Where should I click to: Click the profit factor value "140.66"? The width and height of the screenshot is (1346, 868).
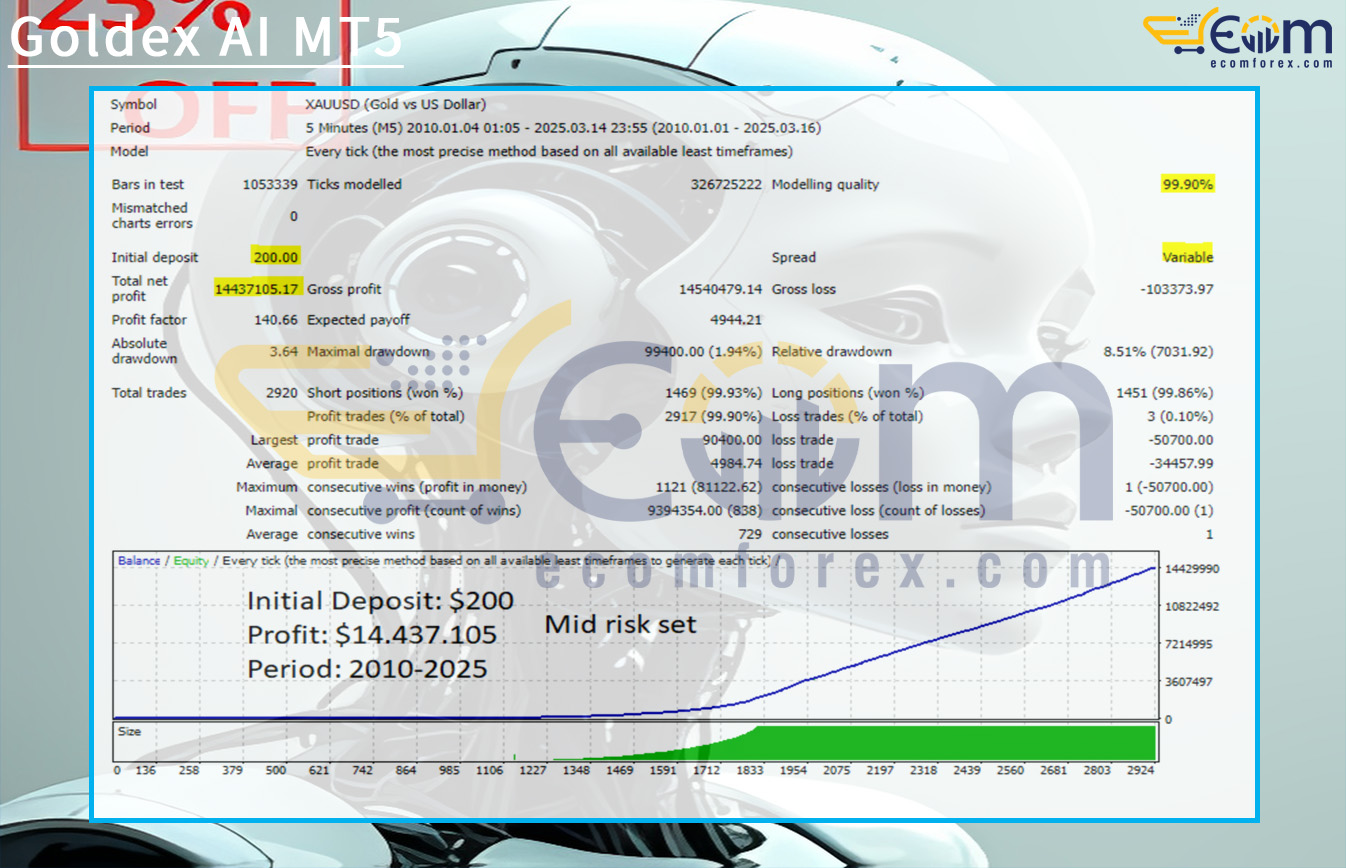pos(277,320)
